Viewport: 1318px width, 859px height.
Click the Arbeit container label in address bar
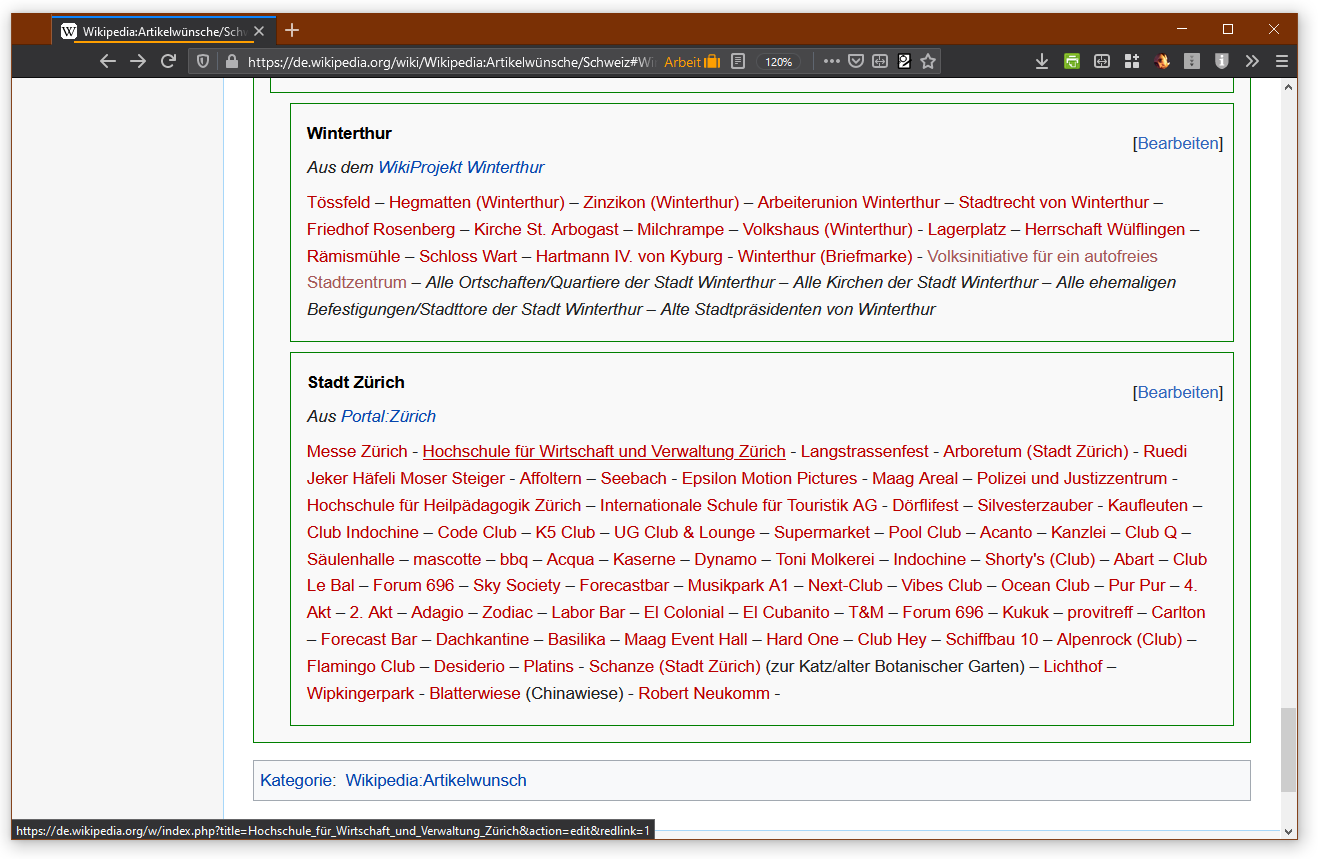683,61
